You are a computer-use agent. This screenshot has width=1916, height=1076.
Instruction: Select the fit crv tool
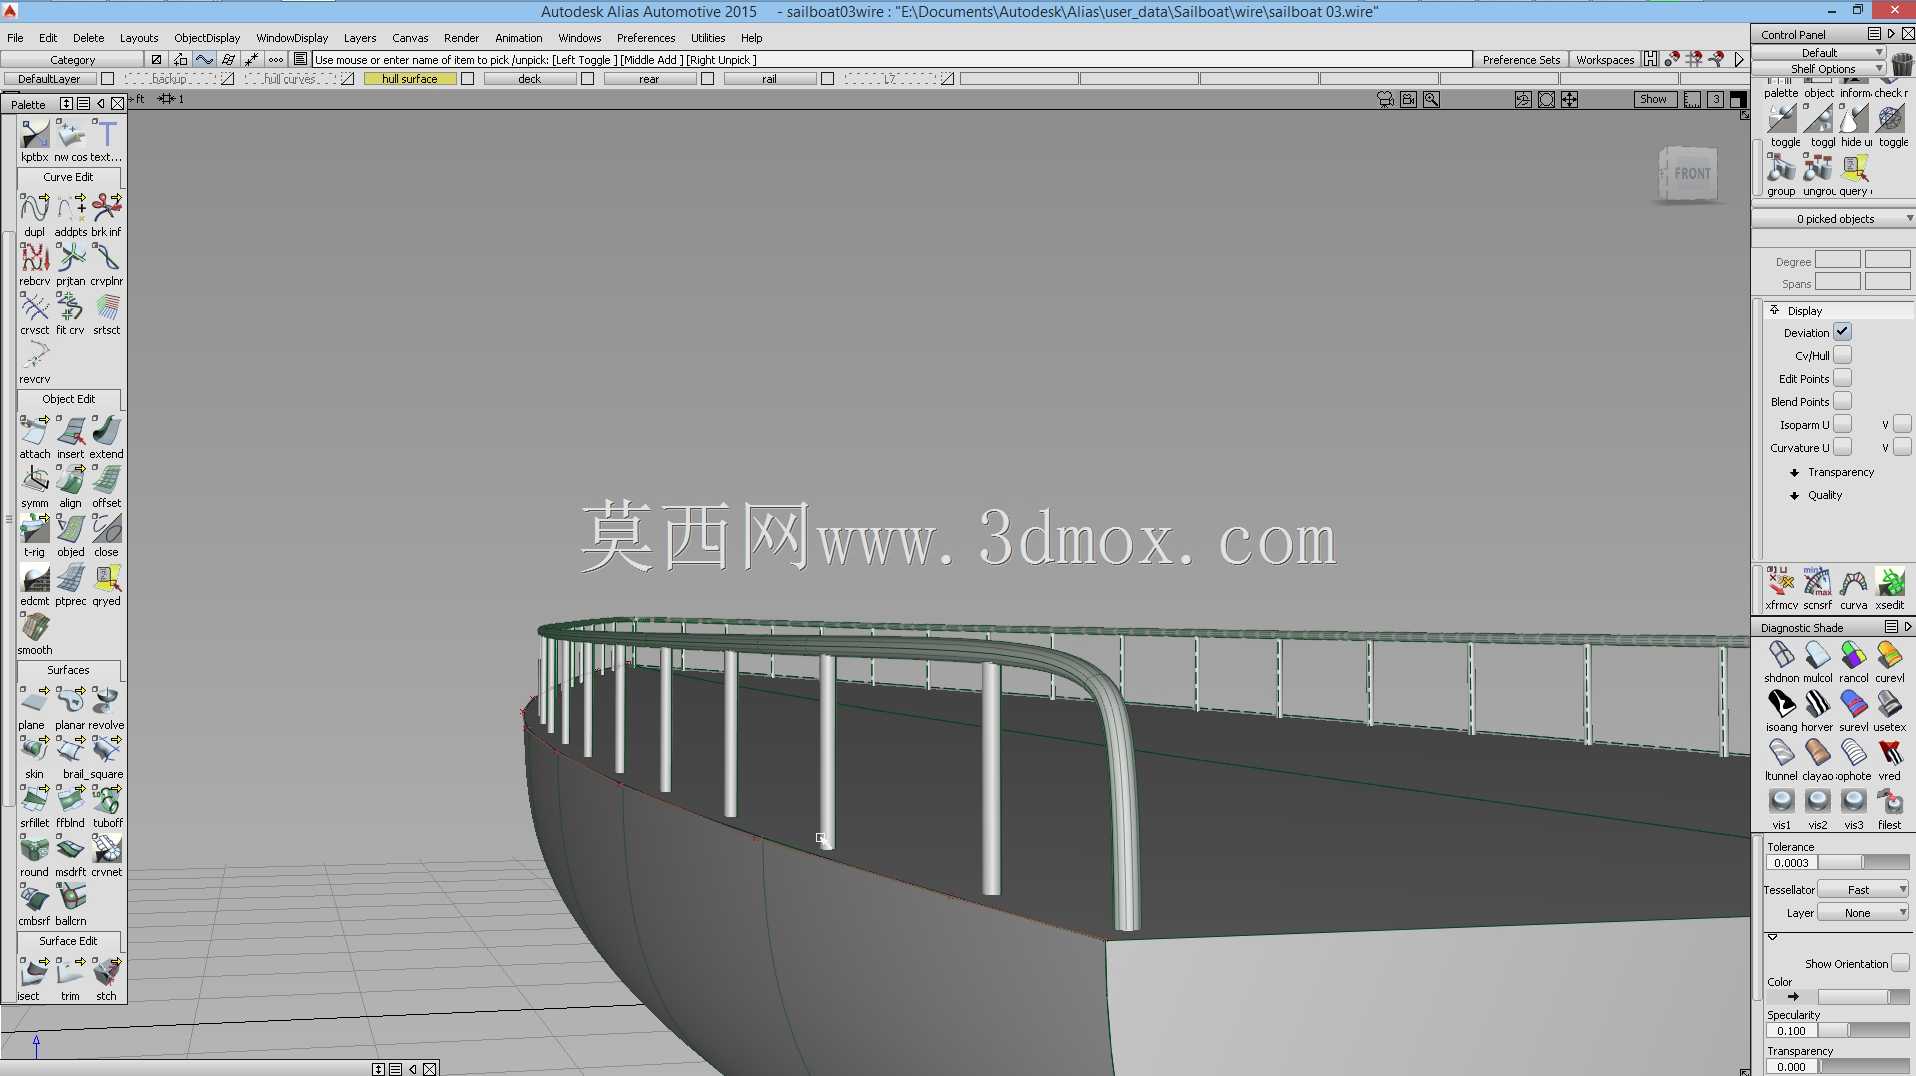pyautogui.click(x=70, y=307)
